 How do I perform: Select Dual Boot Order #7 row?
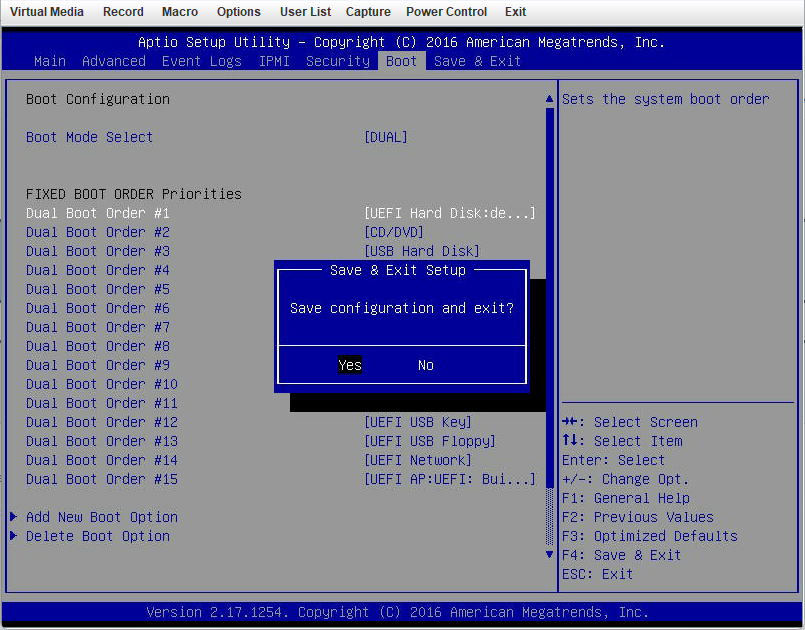click(98, 327)
